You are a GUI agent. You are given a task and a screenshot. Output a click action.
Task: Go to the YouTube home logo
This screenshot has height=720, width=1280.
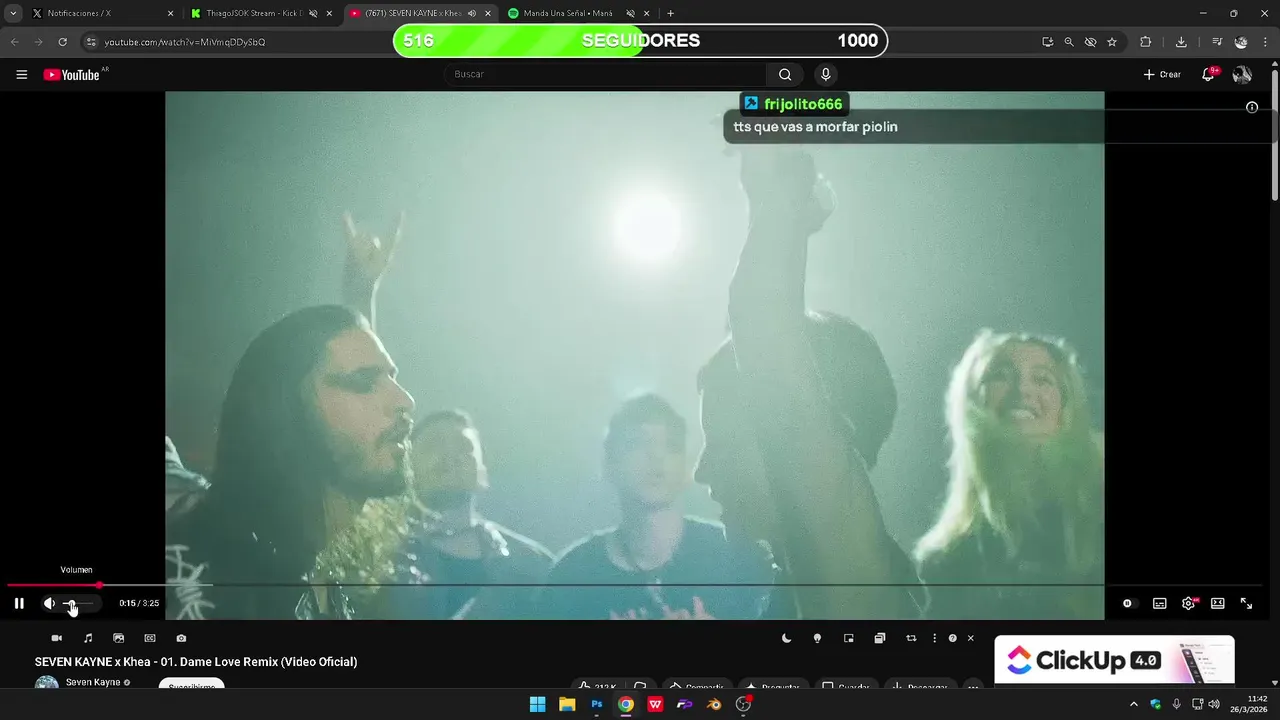[72, 74]
